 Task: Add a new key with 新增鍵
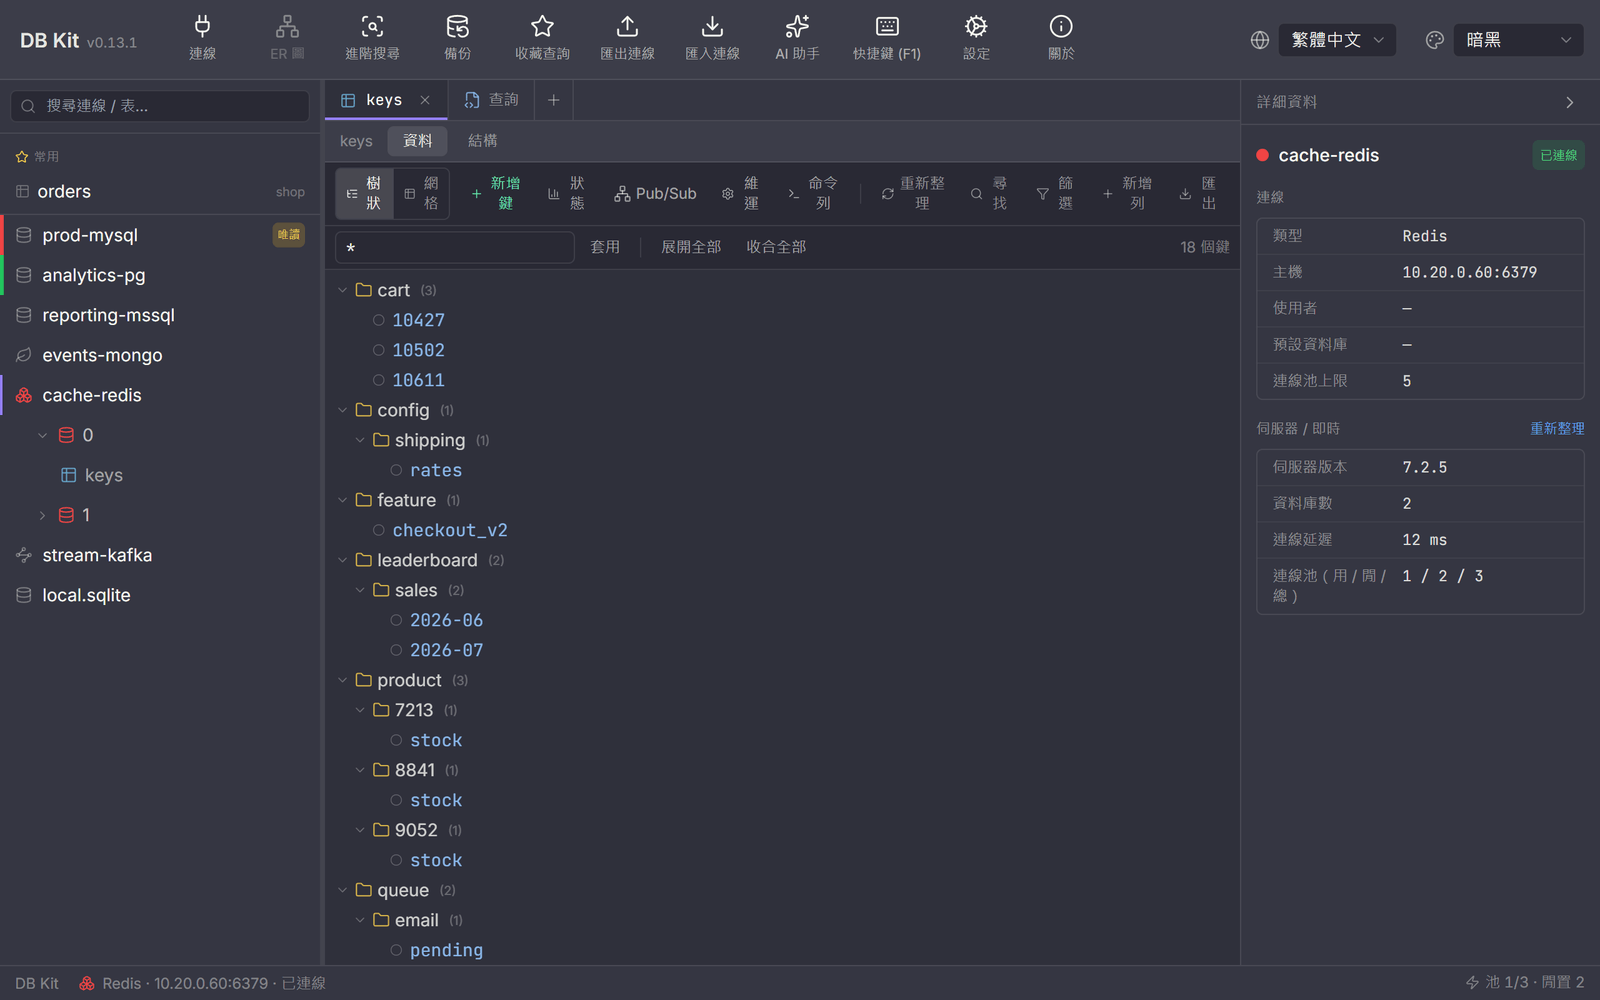click(x=497, y=193)
